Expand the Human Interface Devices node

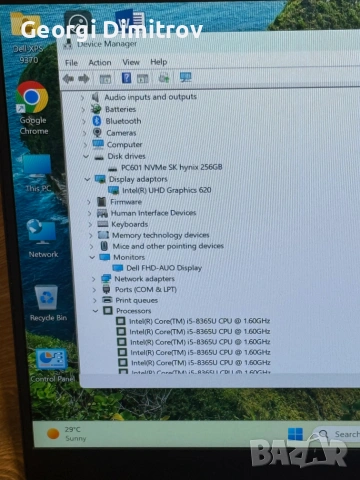pos(89,213)
